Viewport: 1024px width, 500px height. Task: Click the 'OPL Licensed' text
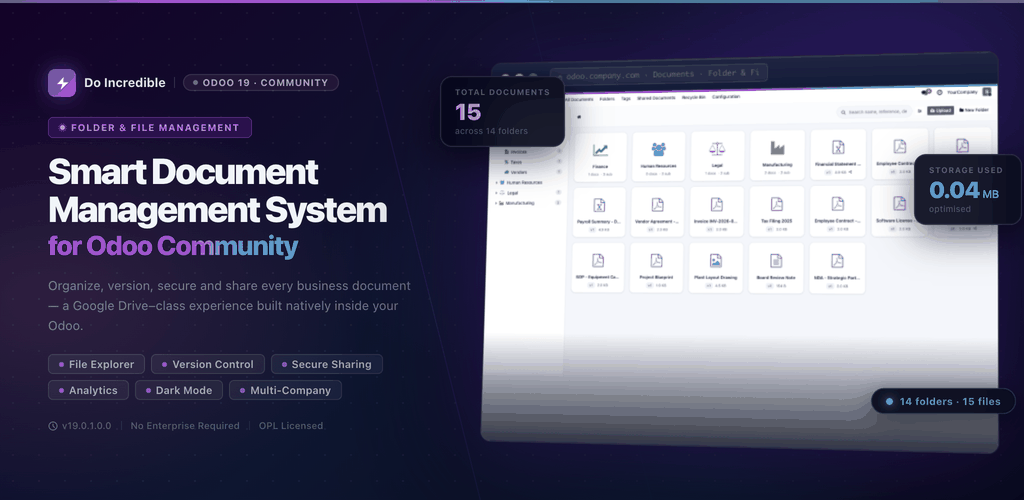[291, 426]
